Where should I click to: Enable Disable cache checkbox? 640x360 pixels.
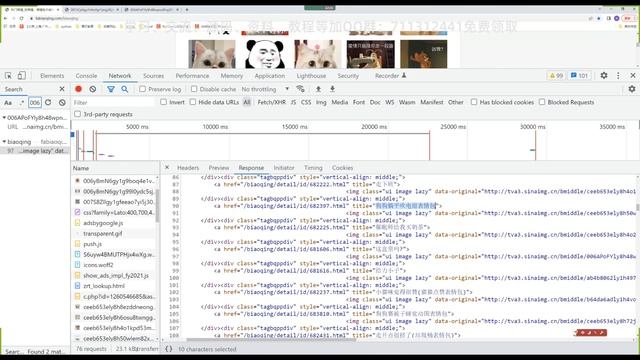click(x=194, y=89)
